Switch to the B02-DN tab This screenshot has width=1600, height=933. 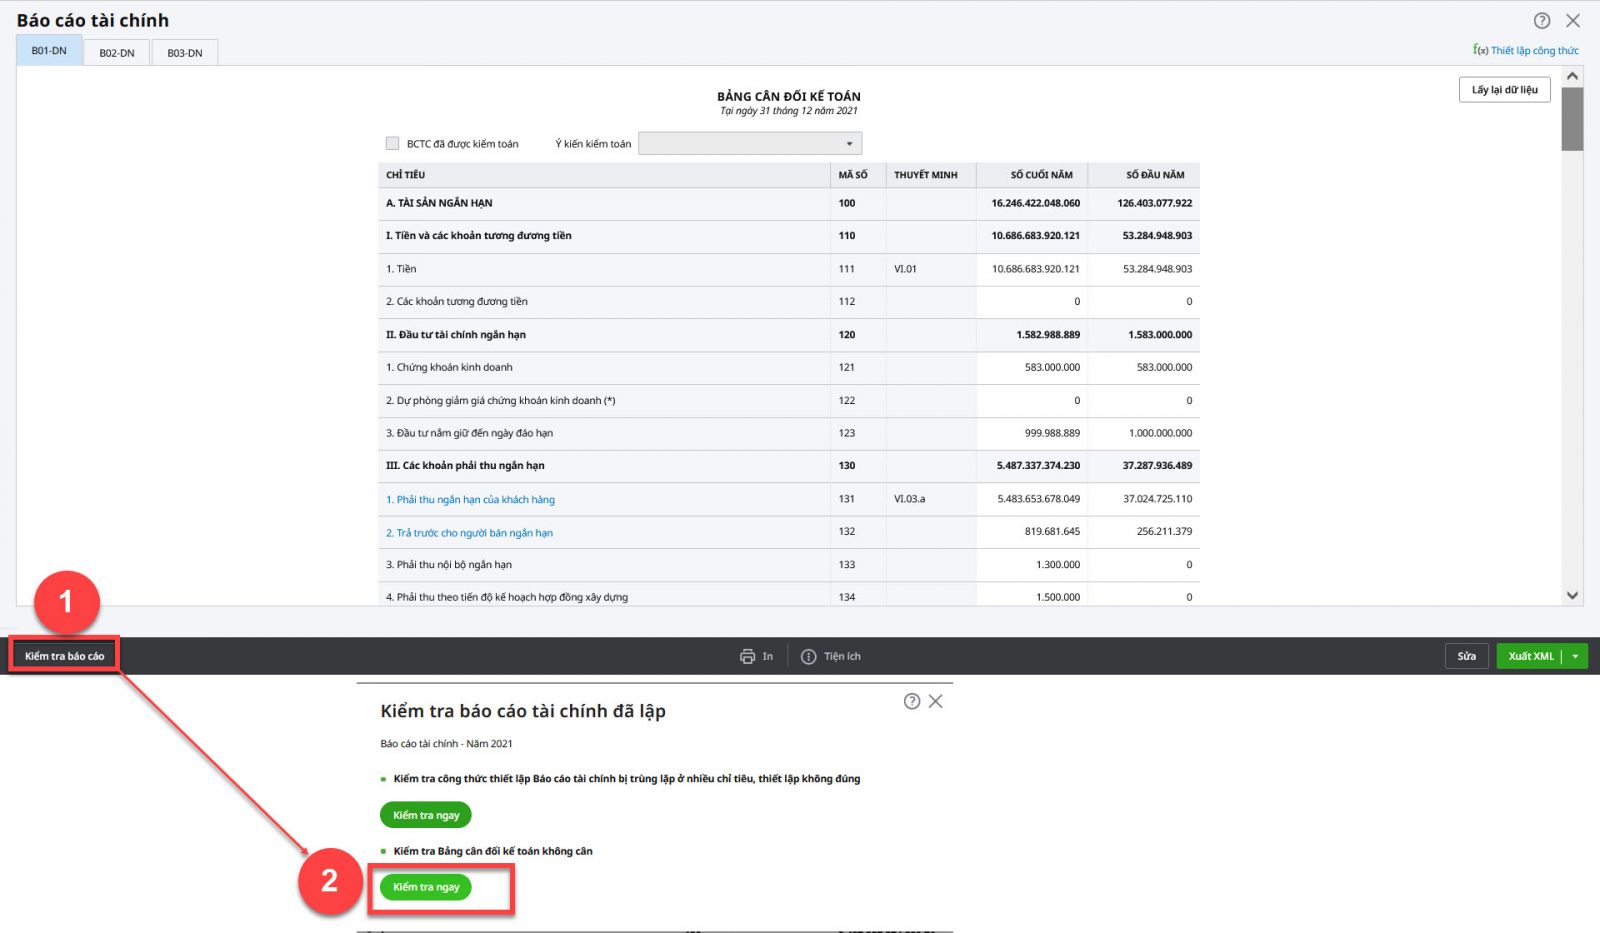coord(117,53)
